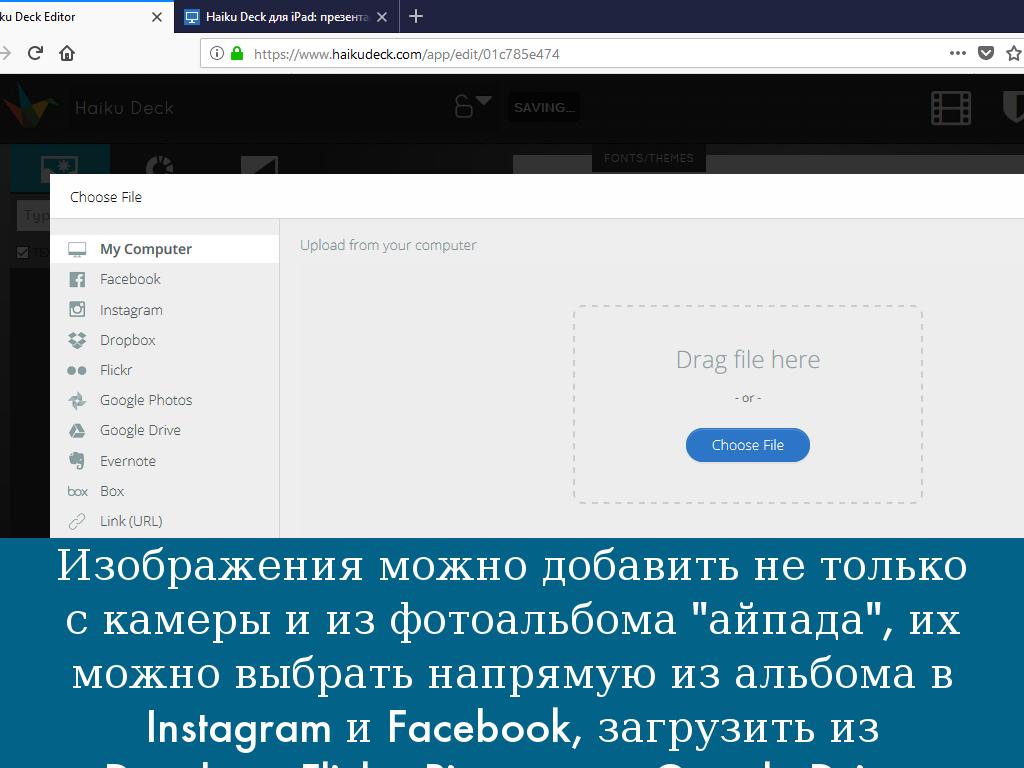1024x768 pixels.
Task: Switch to the Haiku Deck для iPad tab
Action: tap(285, 17)
